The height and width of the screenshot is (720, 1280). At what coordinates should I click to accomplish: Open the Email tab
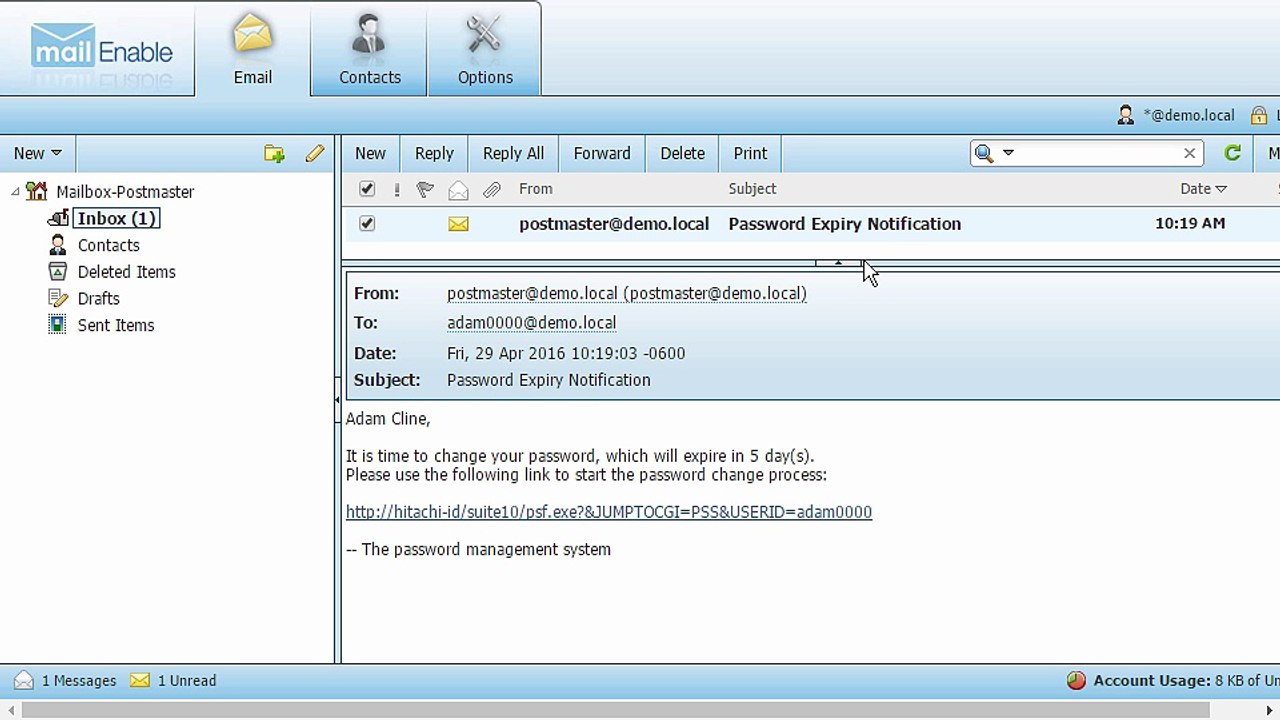253,49
